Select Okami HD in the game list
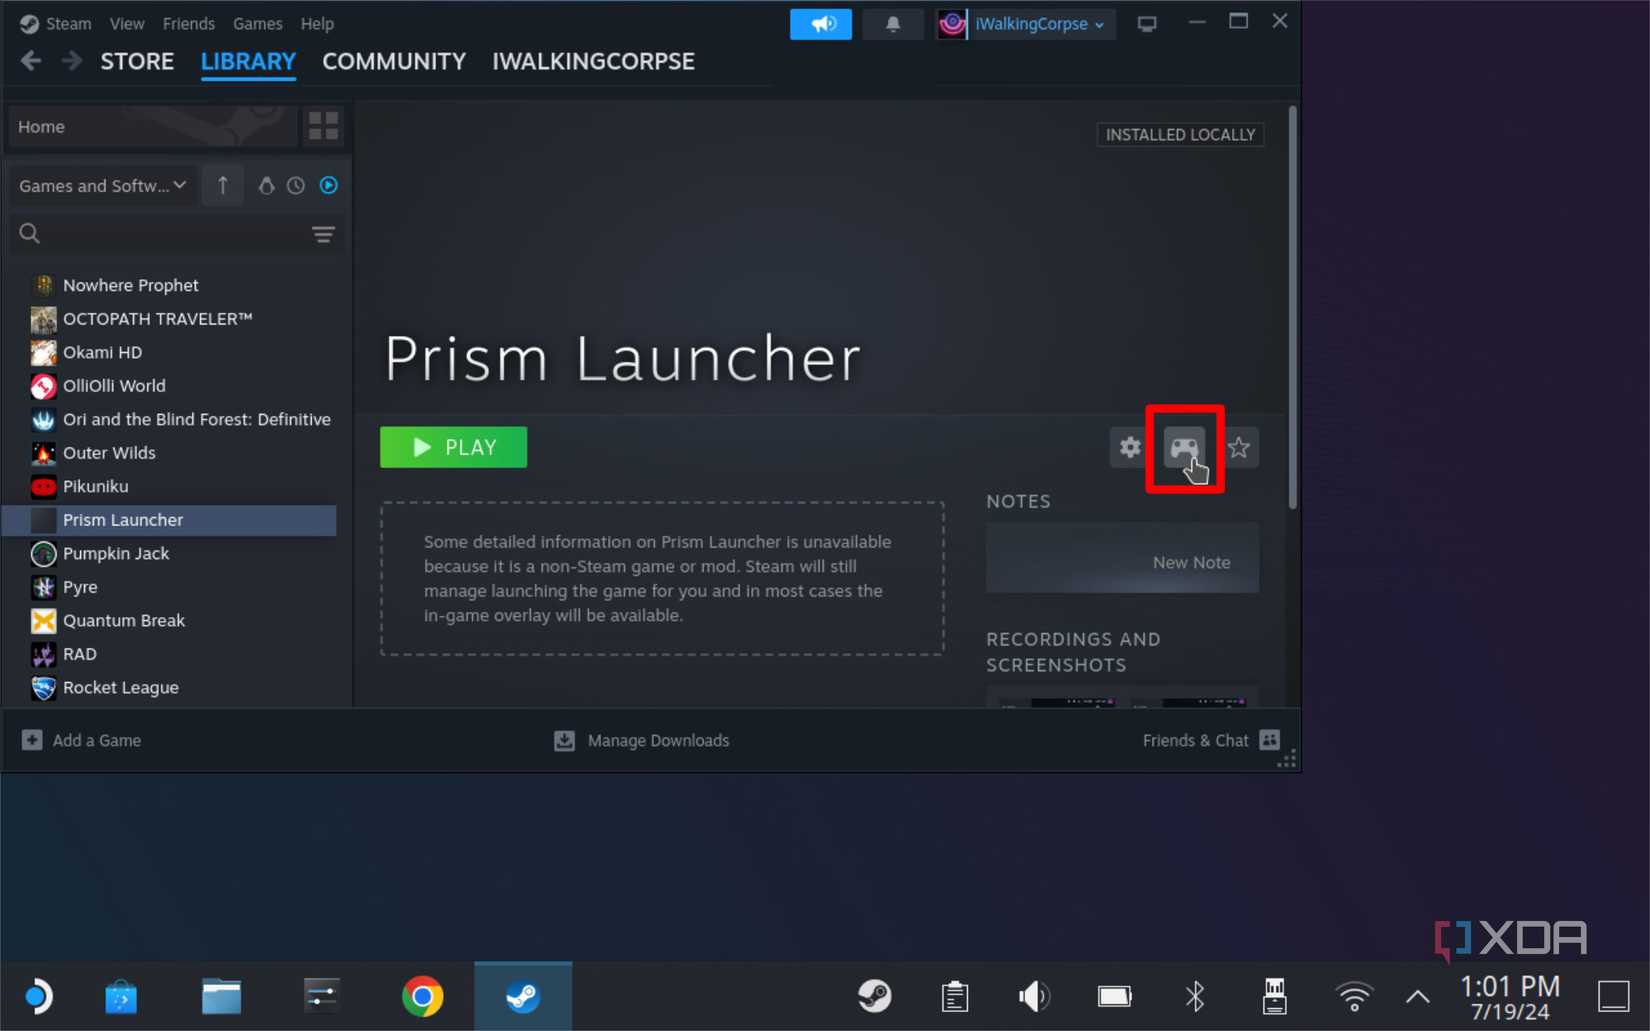Image resolution: width=1650 pixels, height=1031 pixels. click(169, 352)
